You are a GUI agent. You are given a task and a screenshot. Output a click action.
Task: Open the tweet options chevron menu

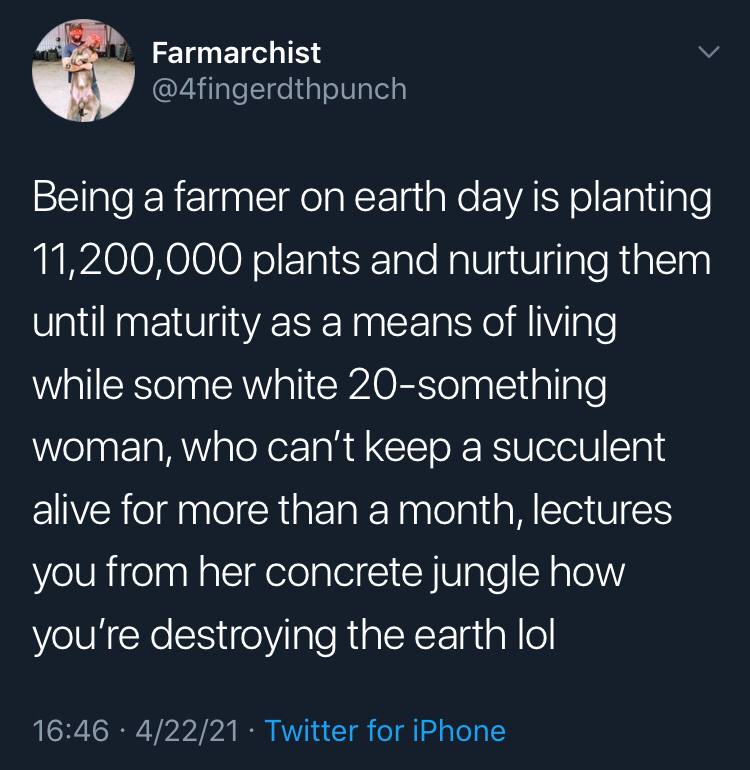click(707, 50)
